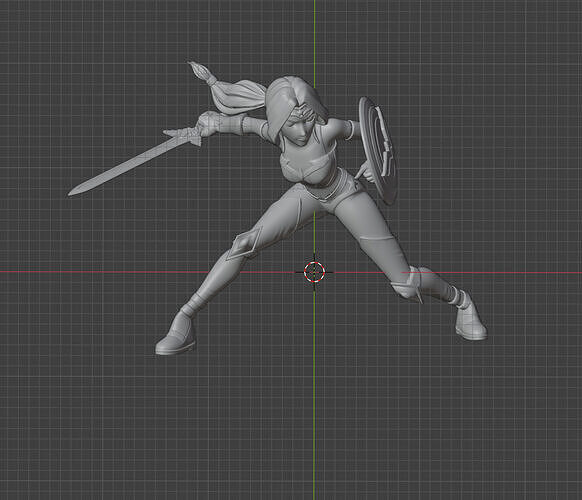Click the round shield on the model
The width and height of the screenshot is (582, 500).
coord(377,151)
